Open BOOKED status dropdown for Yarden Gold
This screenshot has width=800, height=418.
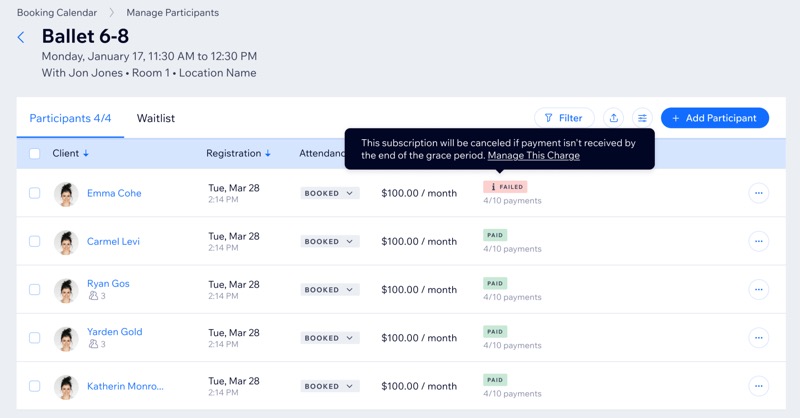tap(330, 338)
